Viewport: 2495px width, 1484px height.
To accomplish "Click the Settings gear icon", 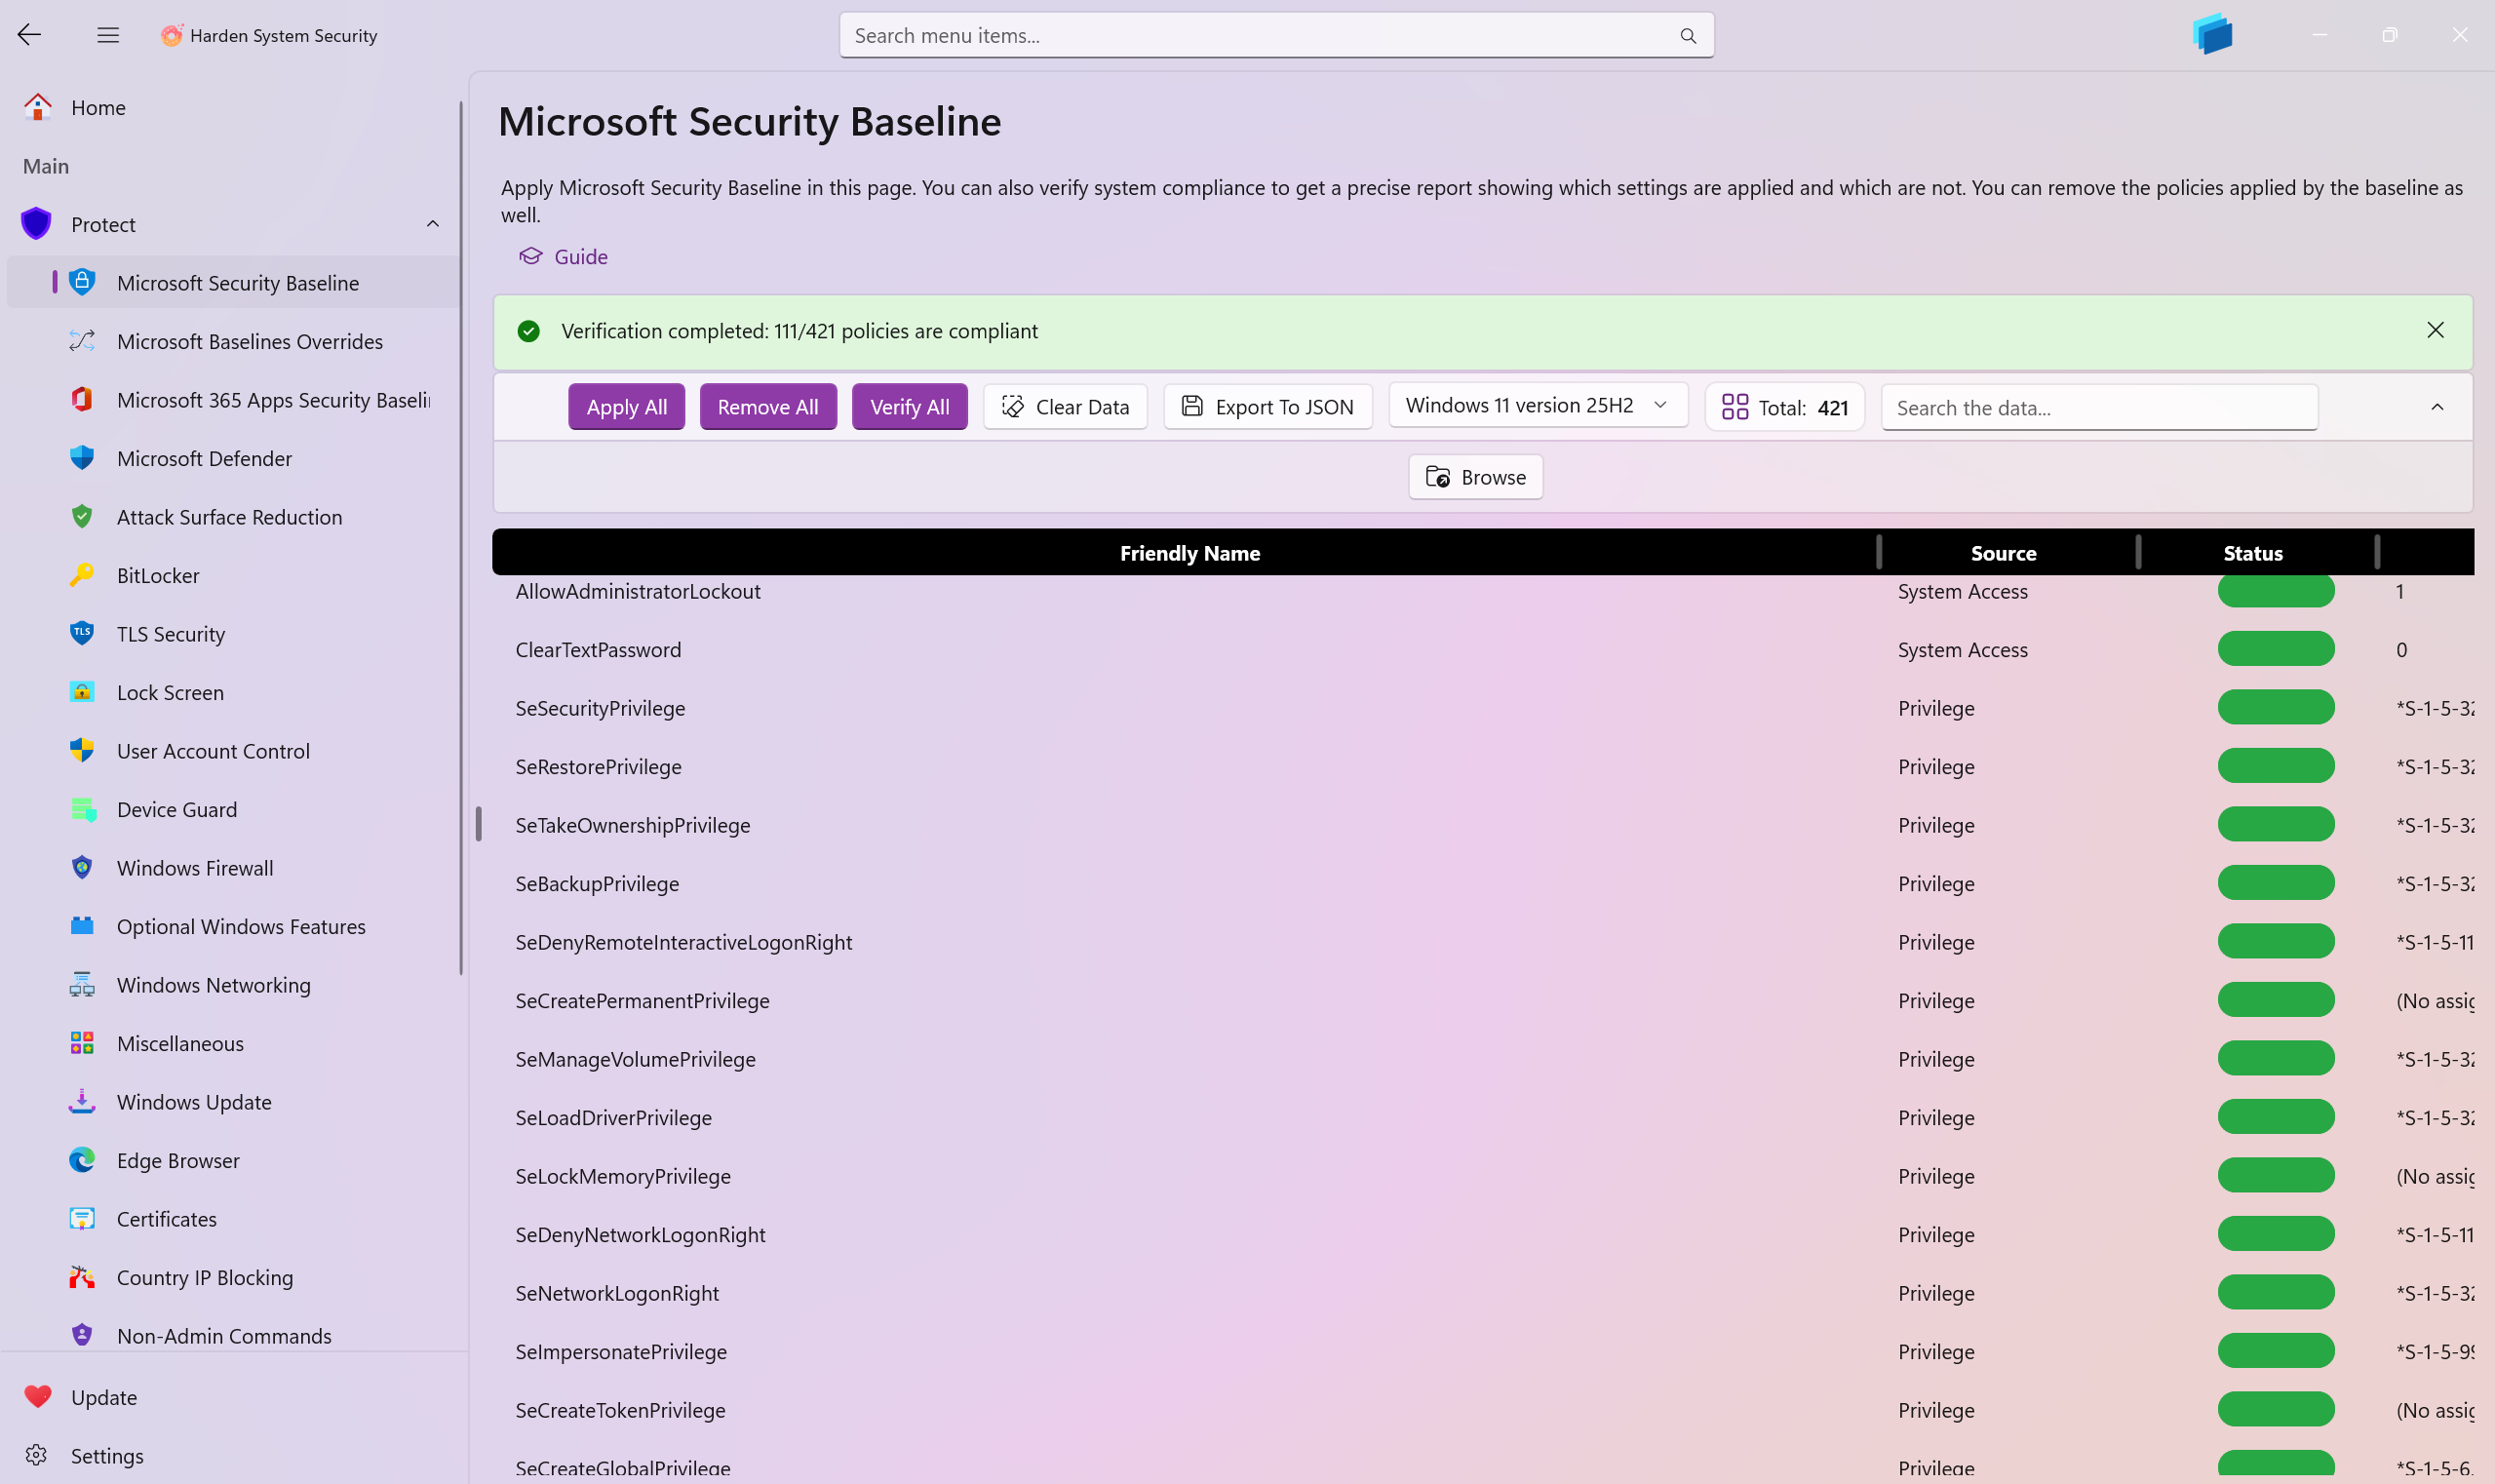I will (37, 1455).
